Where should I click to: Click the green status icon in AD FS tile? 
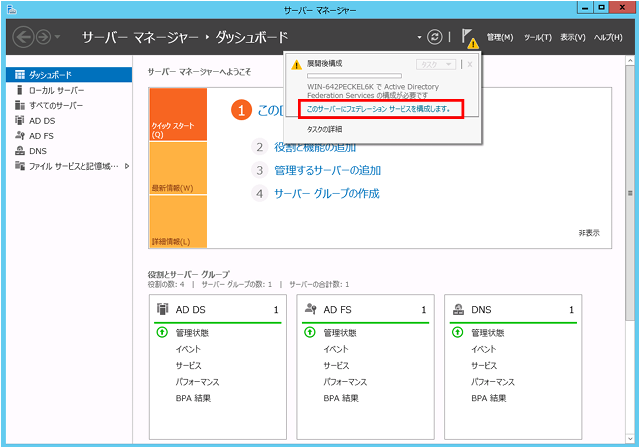[310, 333]
